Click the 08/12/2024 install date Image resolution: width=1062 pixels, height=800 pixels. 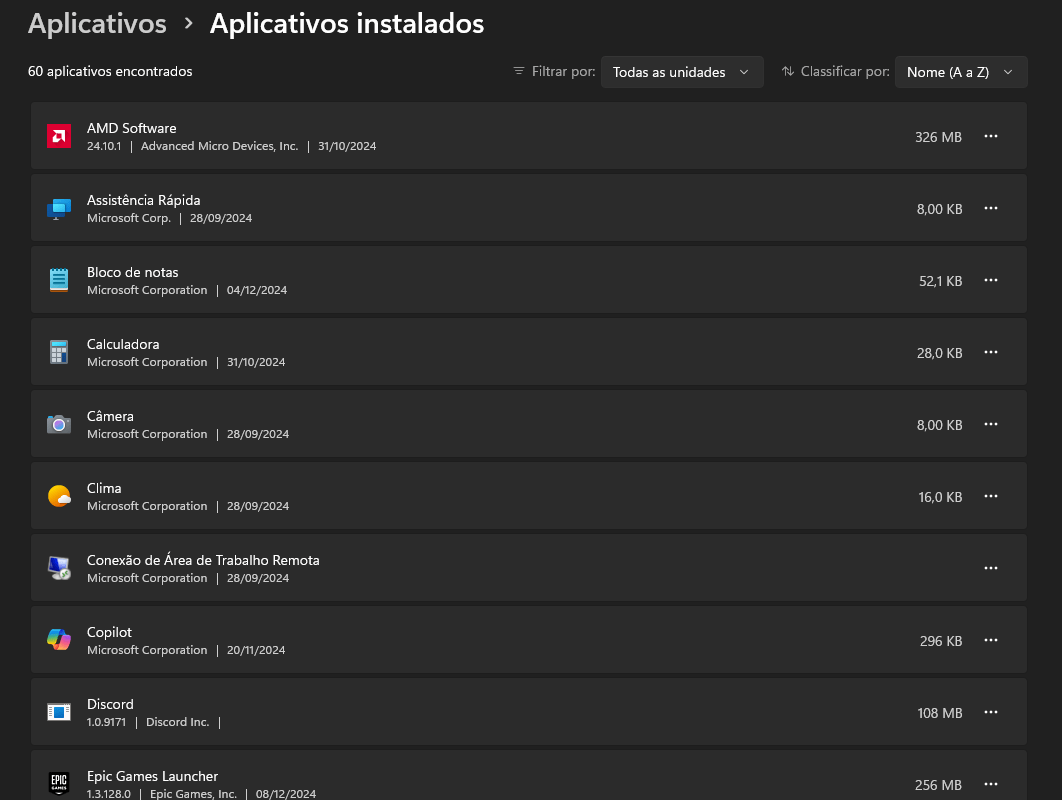[x=286, y=794]
